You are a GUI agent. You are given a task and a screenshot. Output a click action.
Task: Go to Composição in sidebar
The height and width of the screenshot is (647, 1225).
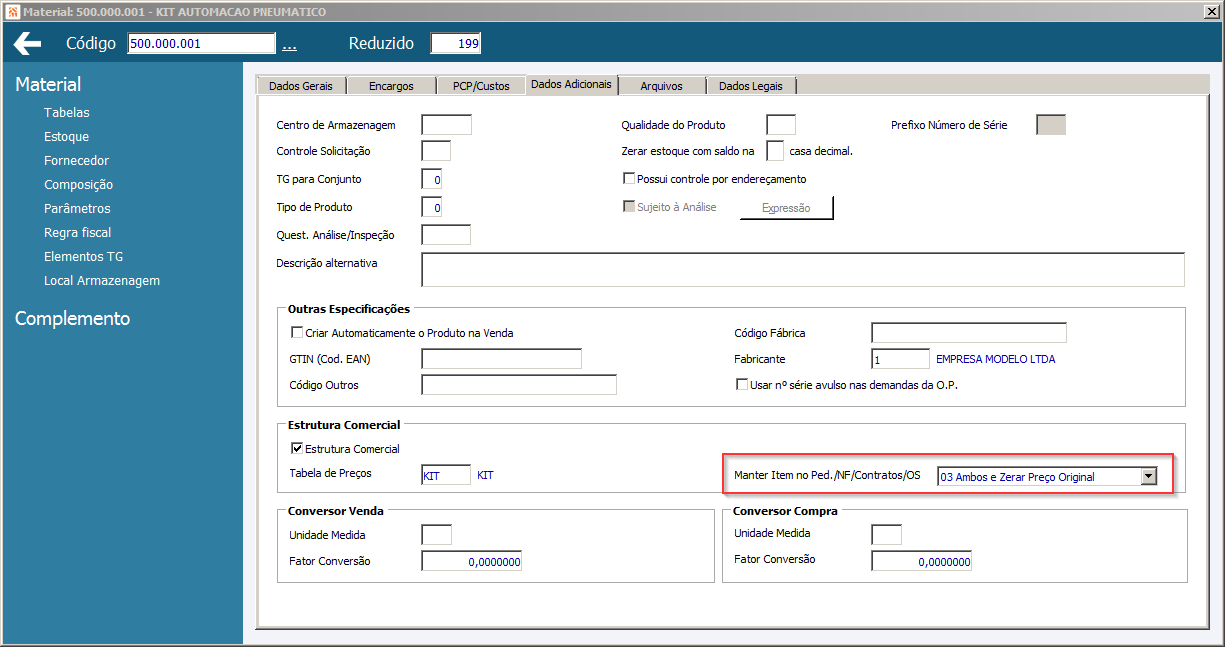[78, 185]
